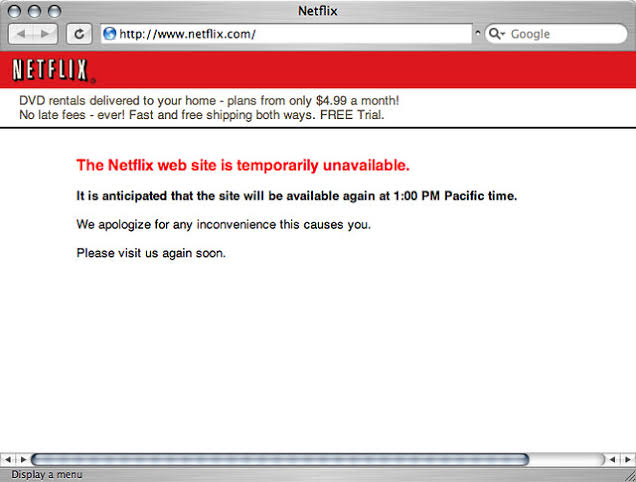Reload the Netflix page
Screen dimensions: 636x482
click(x=80, y=34)
